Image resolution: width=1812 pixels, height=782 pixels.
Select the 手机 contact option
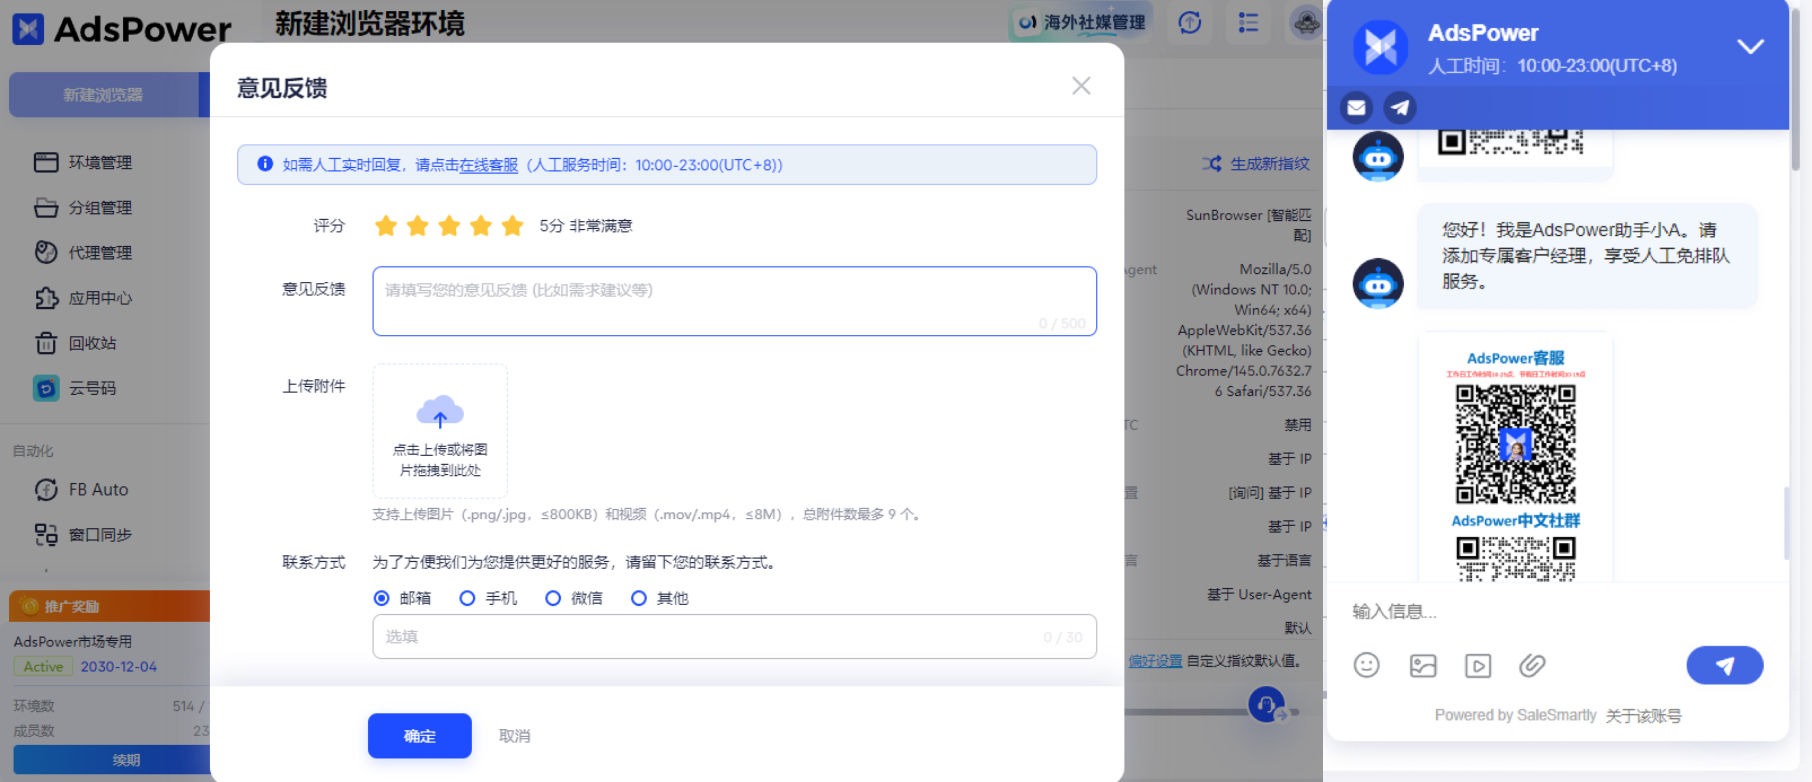[488, 598]
